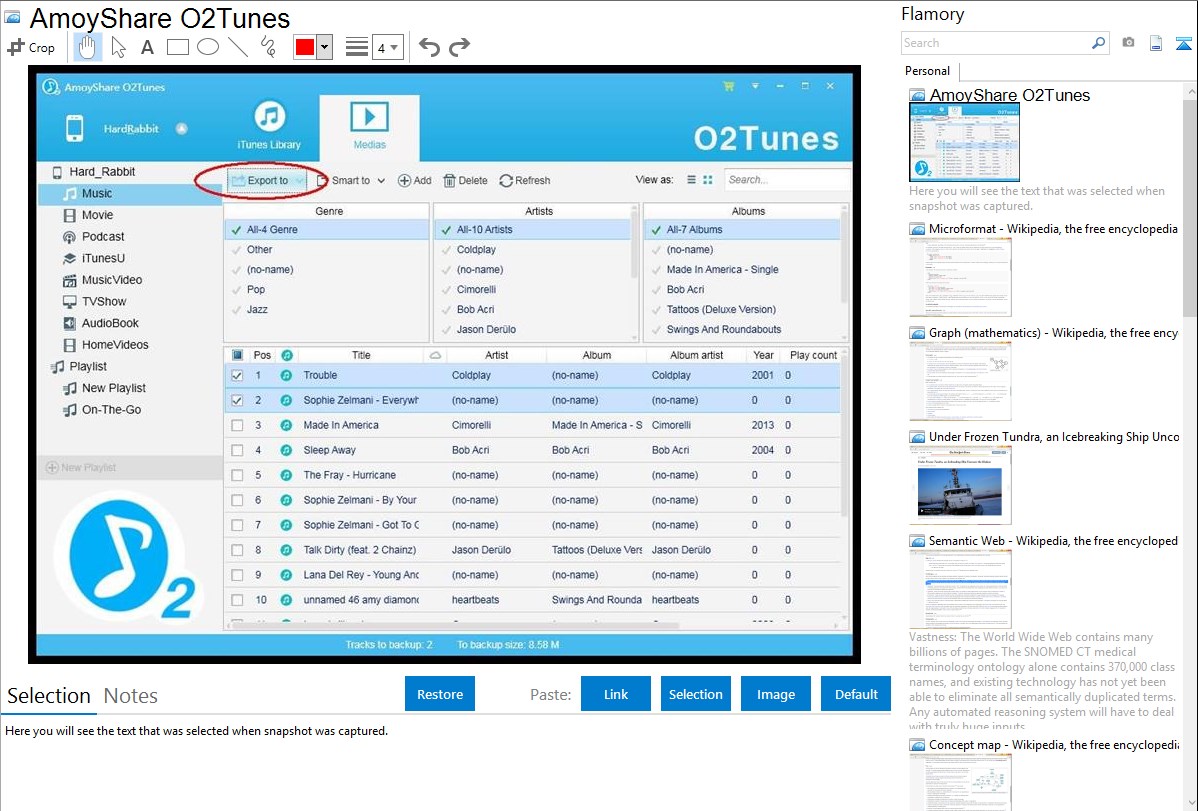Open the Under Frozen Tundra snapshot thumbnail
This screenshot has width=1198, height=811.
tap(960, 485)
